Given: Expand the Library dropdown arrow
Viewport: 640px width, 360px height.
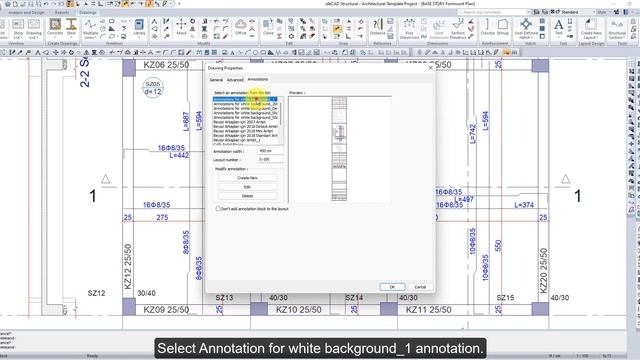Looking at the screenshot, I should coord(139,38).
